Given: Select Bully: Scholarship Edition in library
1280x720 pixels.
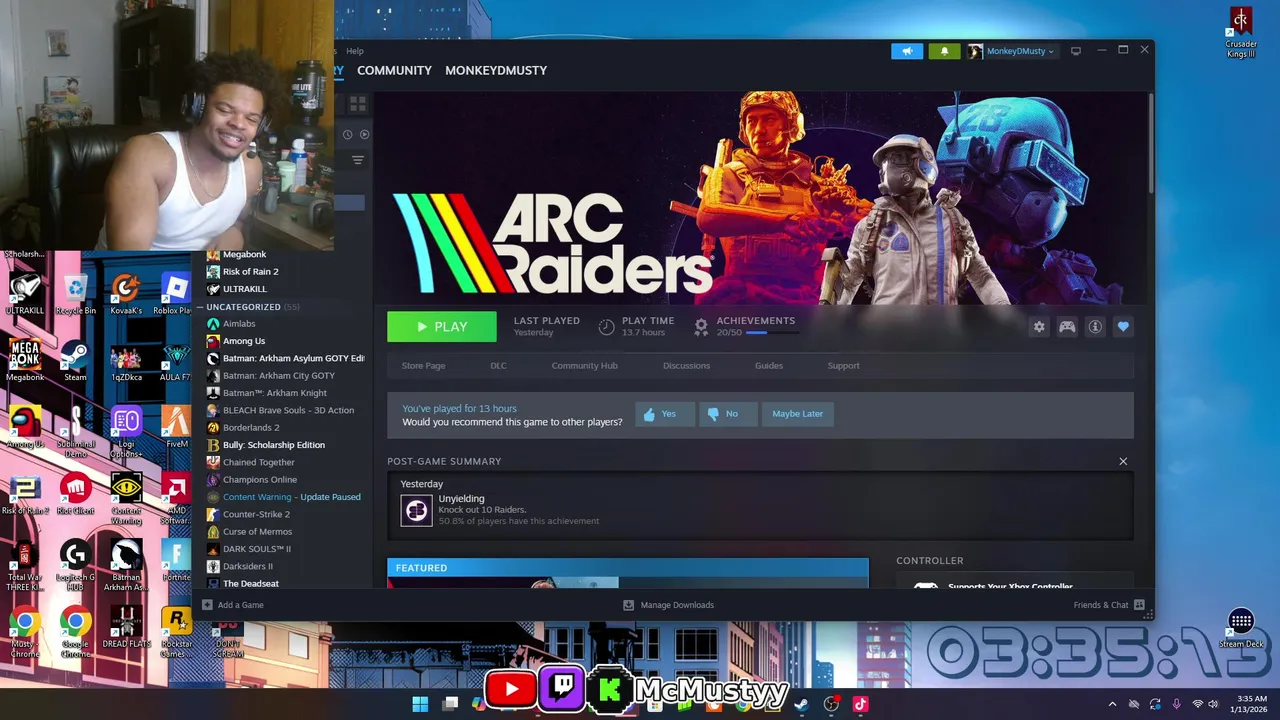Looking at the screenshot, I should click(274, 445).
